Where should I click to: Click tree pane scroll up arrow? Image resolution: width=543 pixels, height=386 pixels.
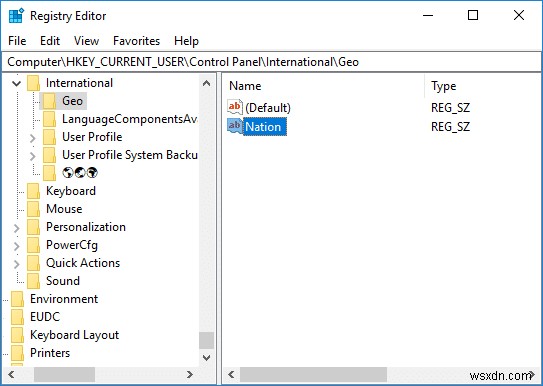[206, 83]
